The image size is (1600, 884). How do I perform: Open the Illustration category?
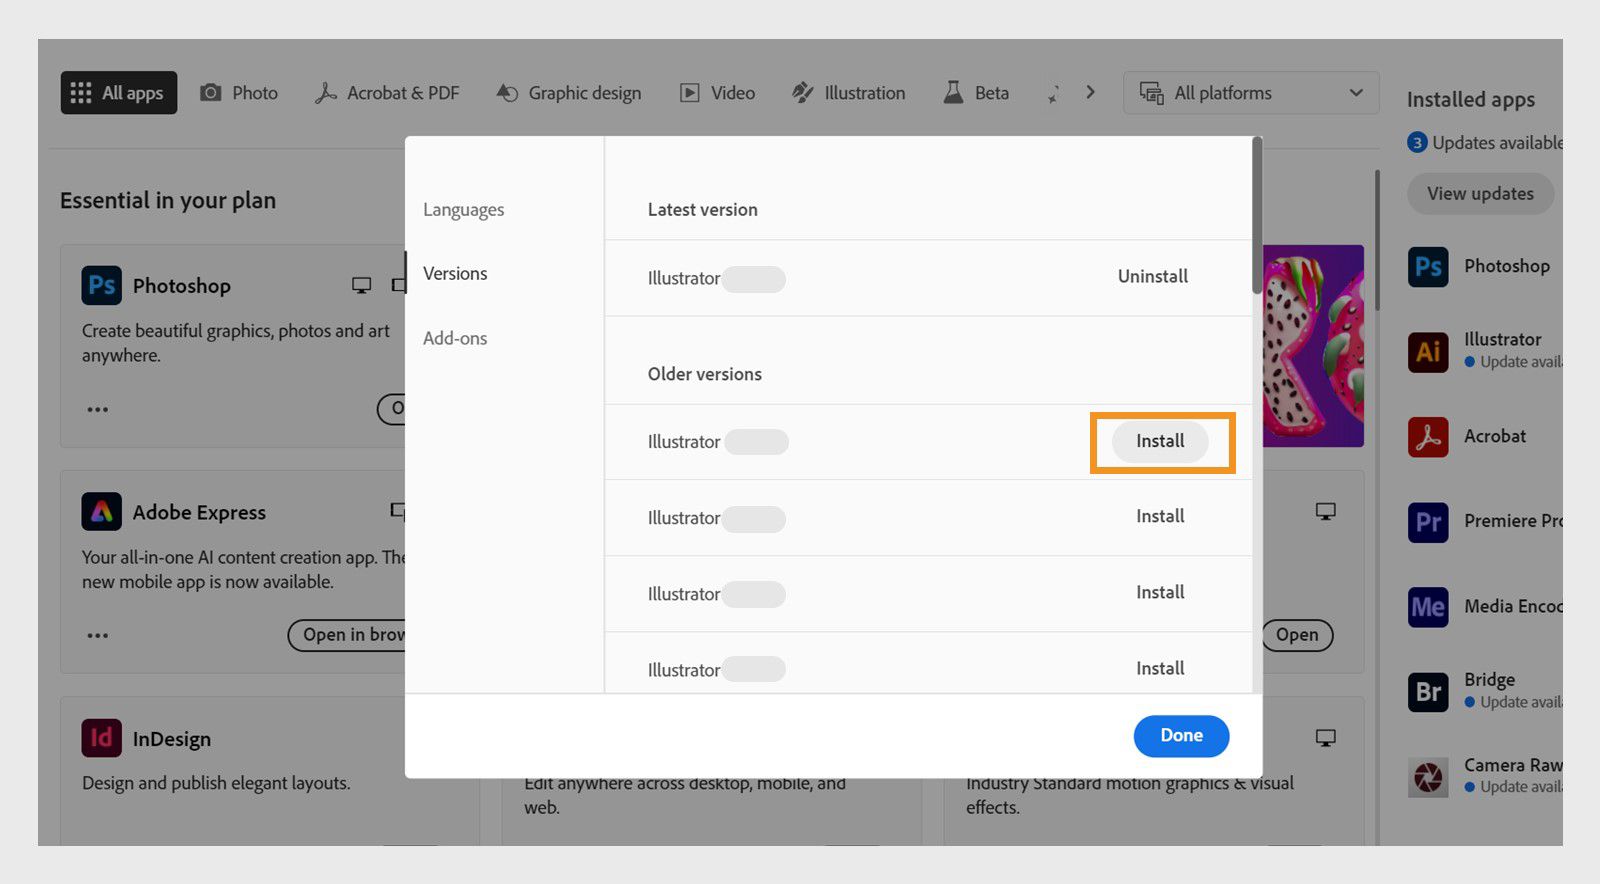click(849, 93)
